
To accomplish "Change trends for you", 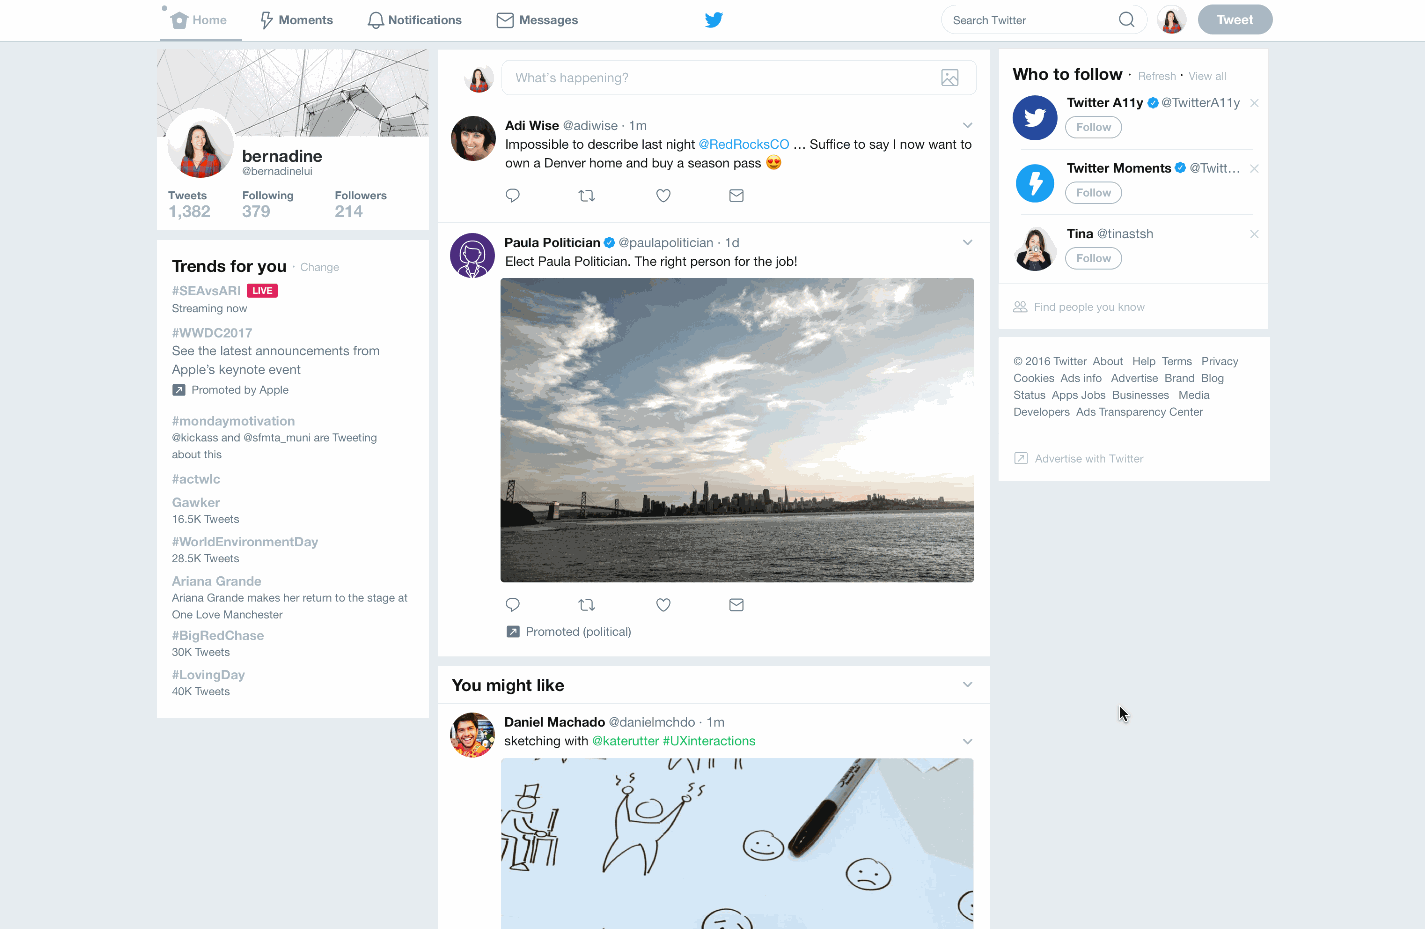I will [x=319, y=267].
